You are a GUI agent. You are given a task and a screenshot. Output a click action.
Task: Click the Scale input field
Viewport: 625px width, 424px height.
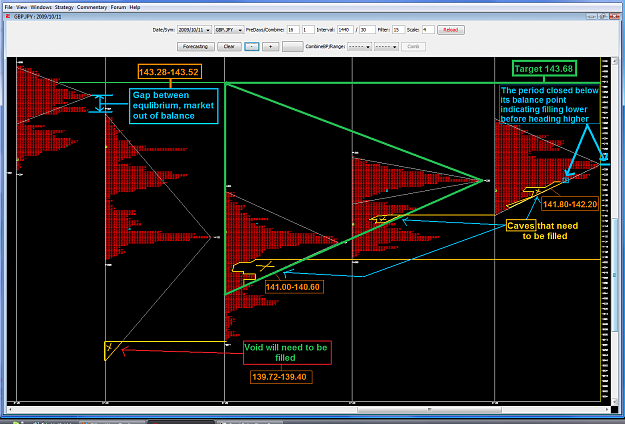[428, 30]
